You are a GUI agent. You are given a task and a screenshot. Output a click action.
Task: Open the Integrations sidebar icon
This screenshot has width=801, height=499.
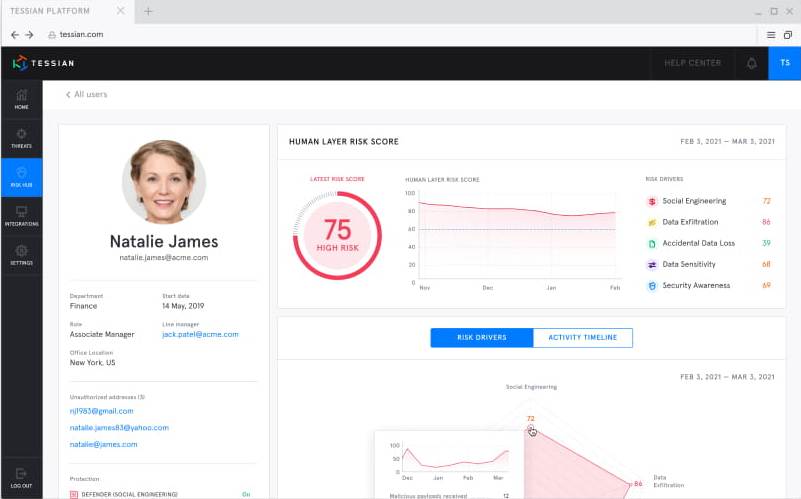(21, 216)
